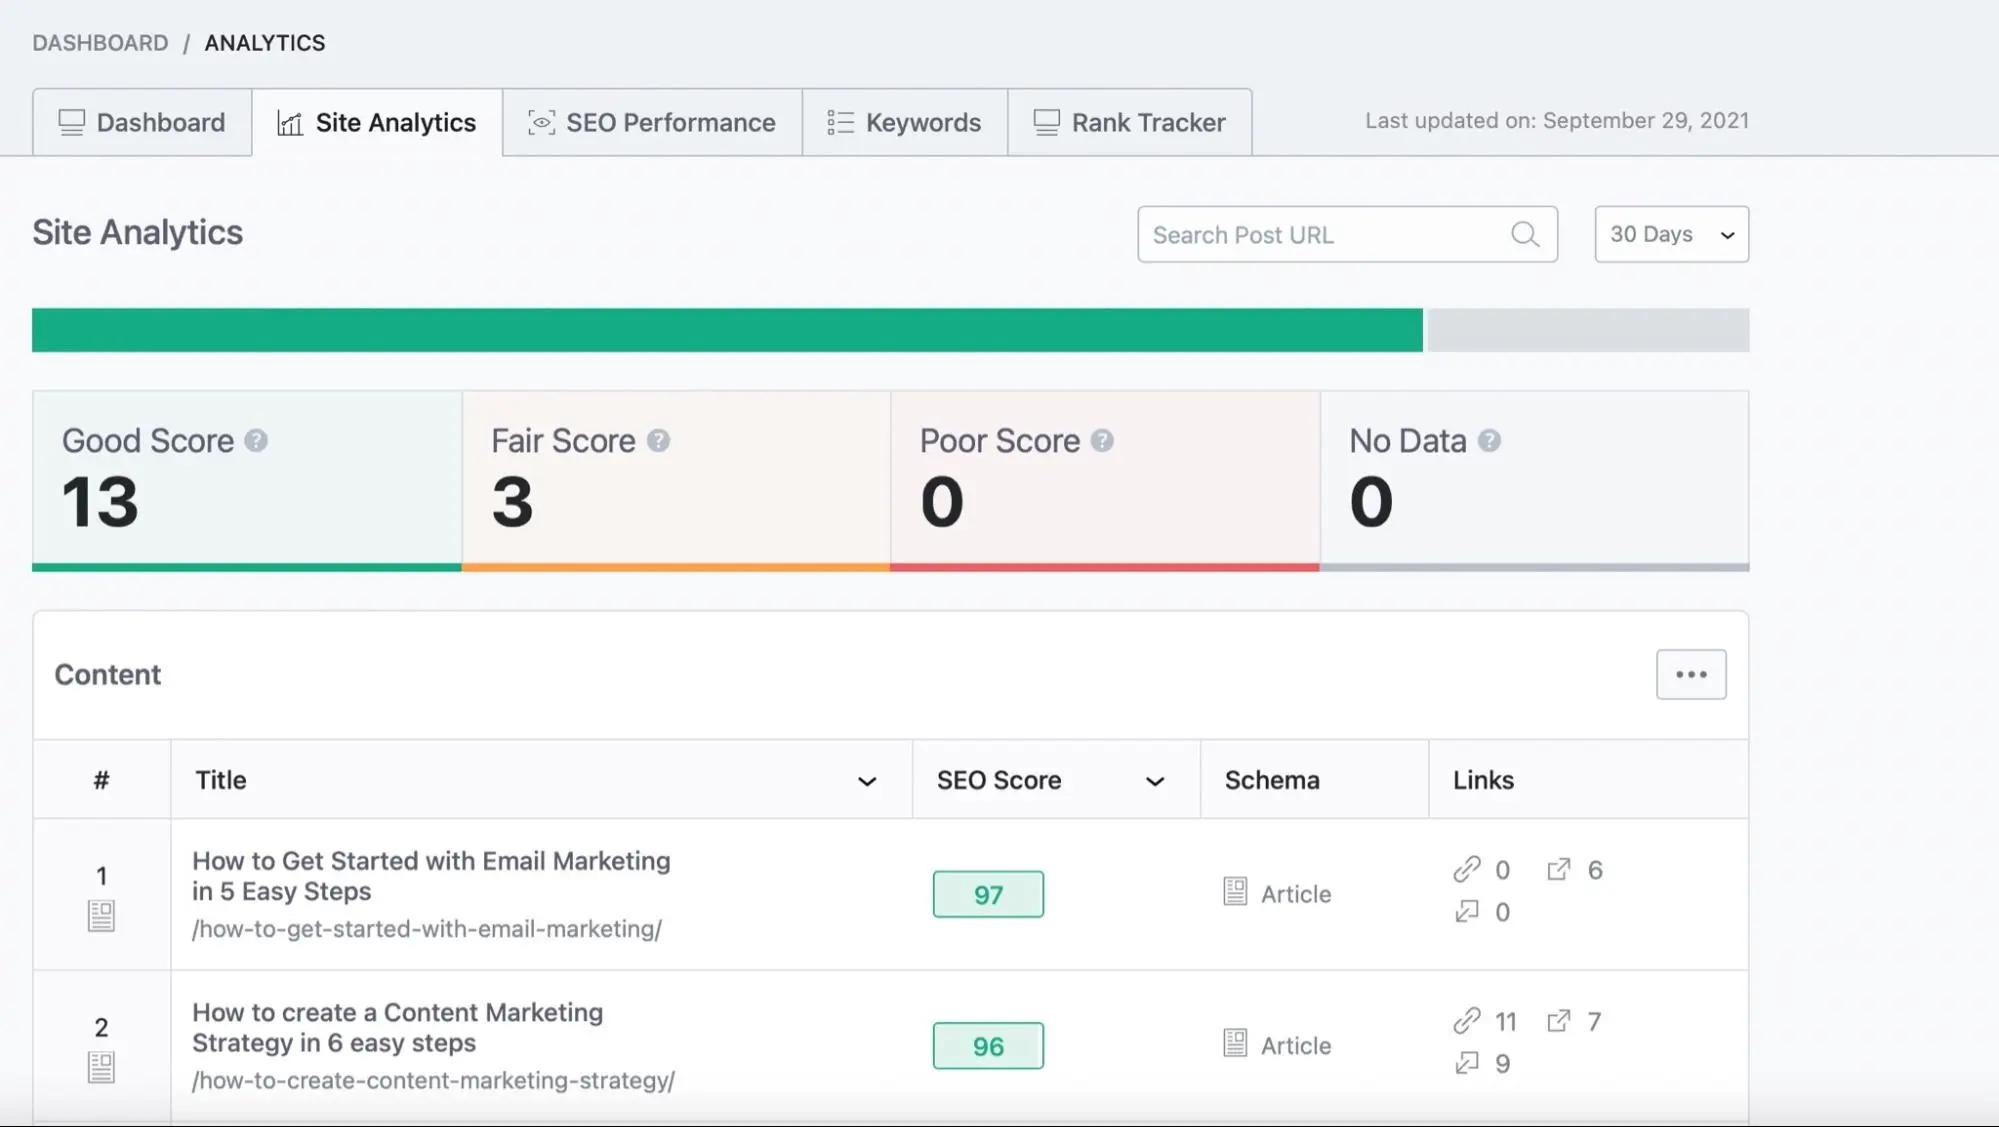Open the 30 Days period dropdown
This screenshot has height=1127, width=1999.
(x=1670, y=234)
